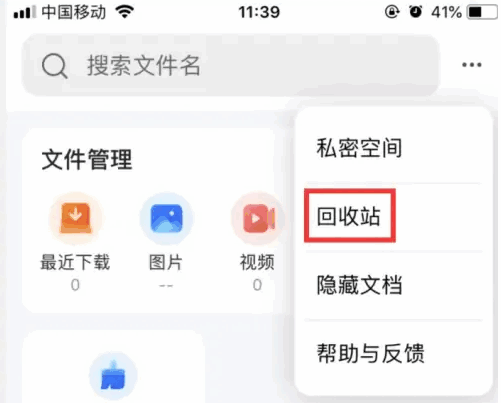This screenshot has height=403, width=501.
Task: Tap the search magnifier icon
Action: point(55,66)
